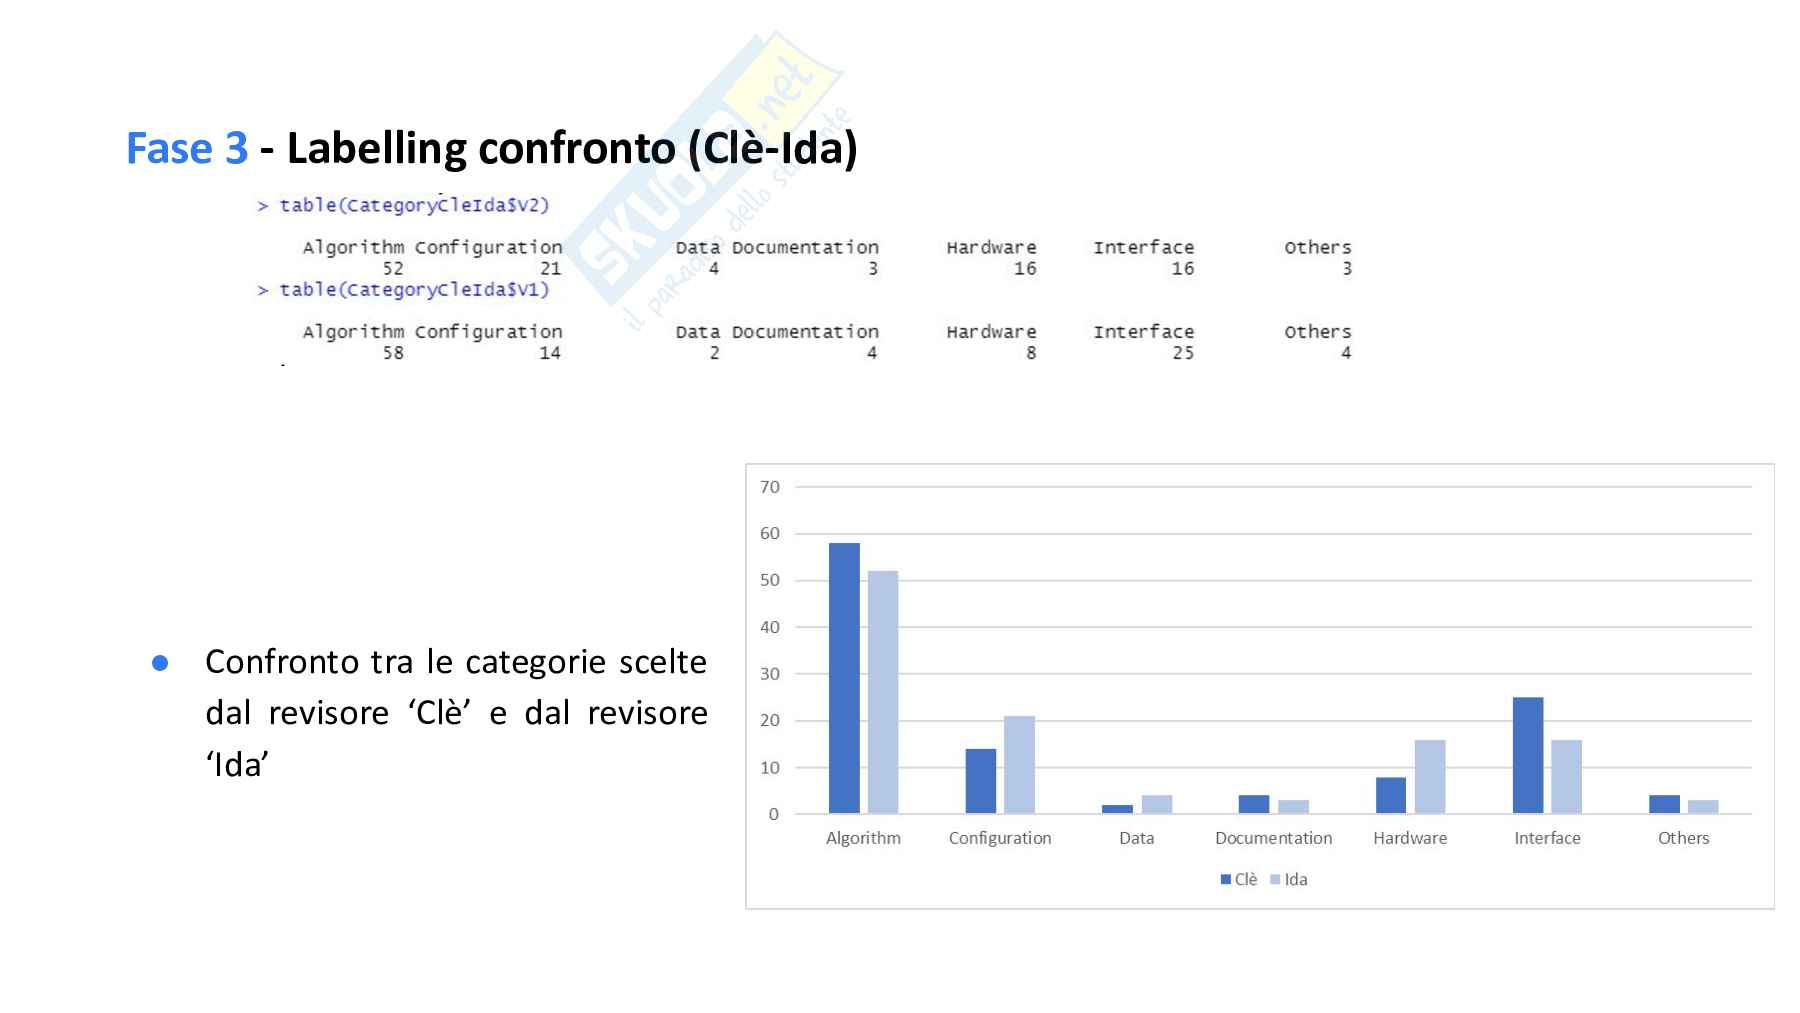Select the light blue Hardware bar
This screenshot has height=1013, width=1800.
click(1430, 776)
